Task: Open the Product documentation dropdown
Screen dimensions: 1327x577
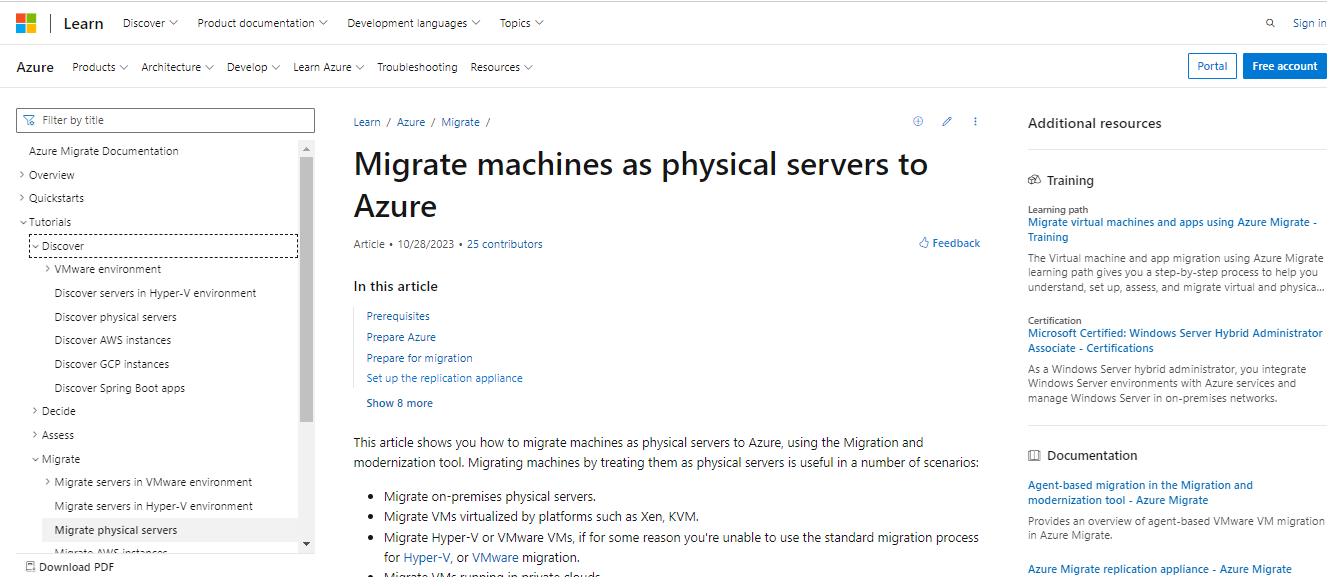Action: (262, 23)
